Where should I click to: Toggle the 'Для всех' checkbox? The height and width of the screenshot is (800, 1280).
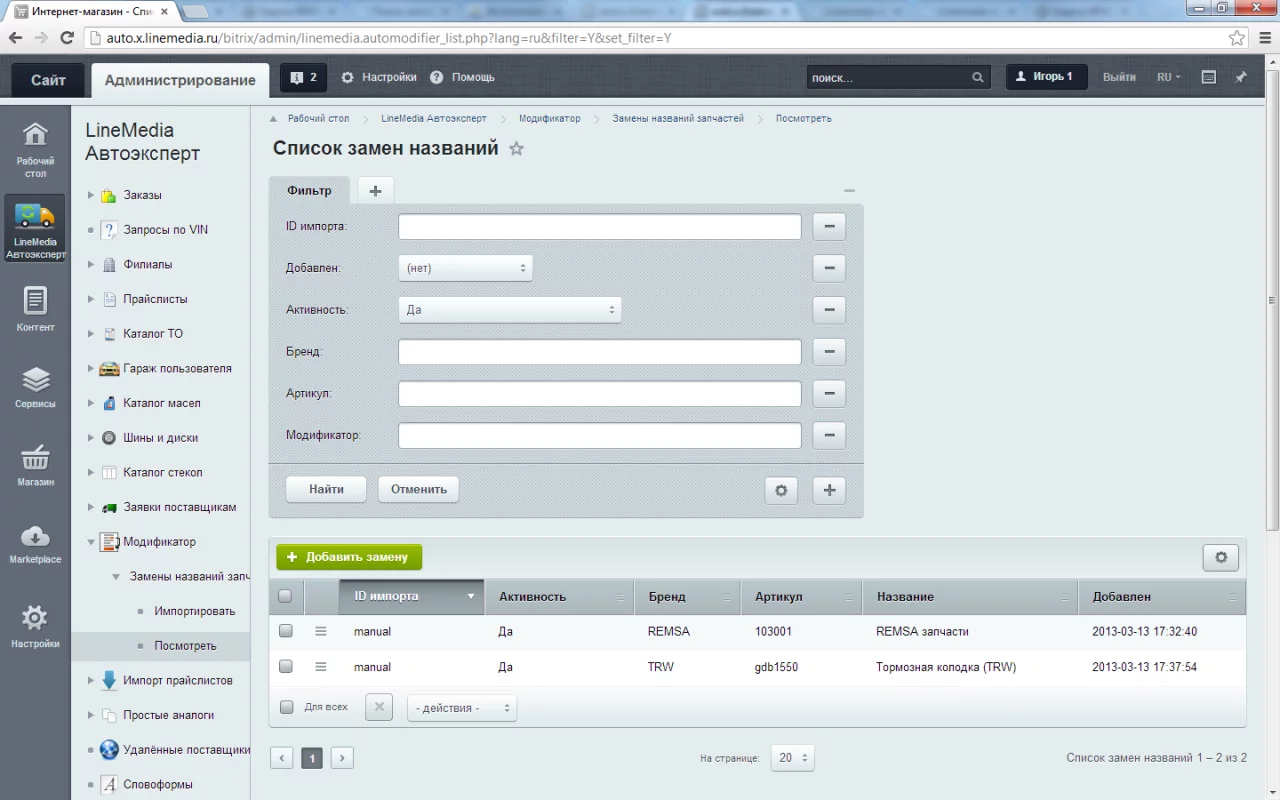[x=287, y=707]
